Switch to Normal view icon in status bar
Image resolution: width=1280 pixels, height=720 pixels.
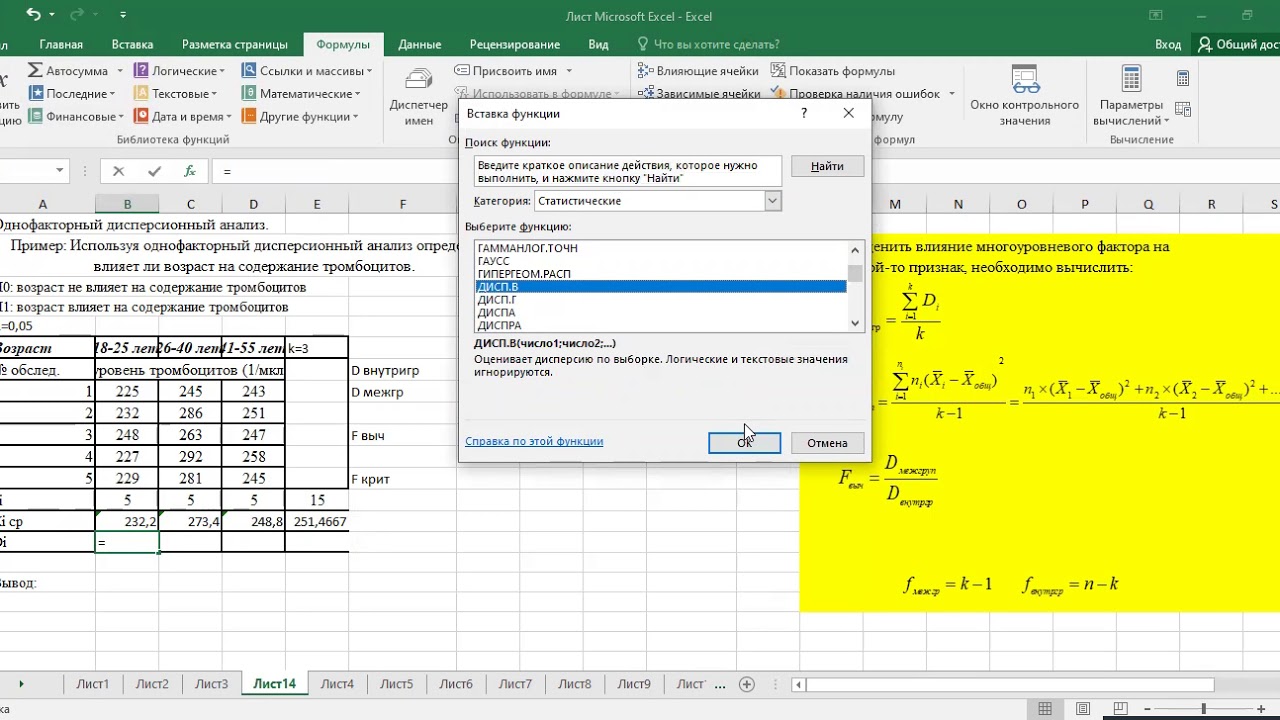[x=1045, y=708]
